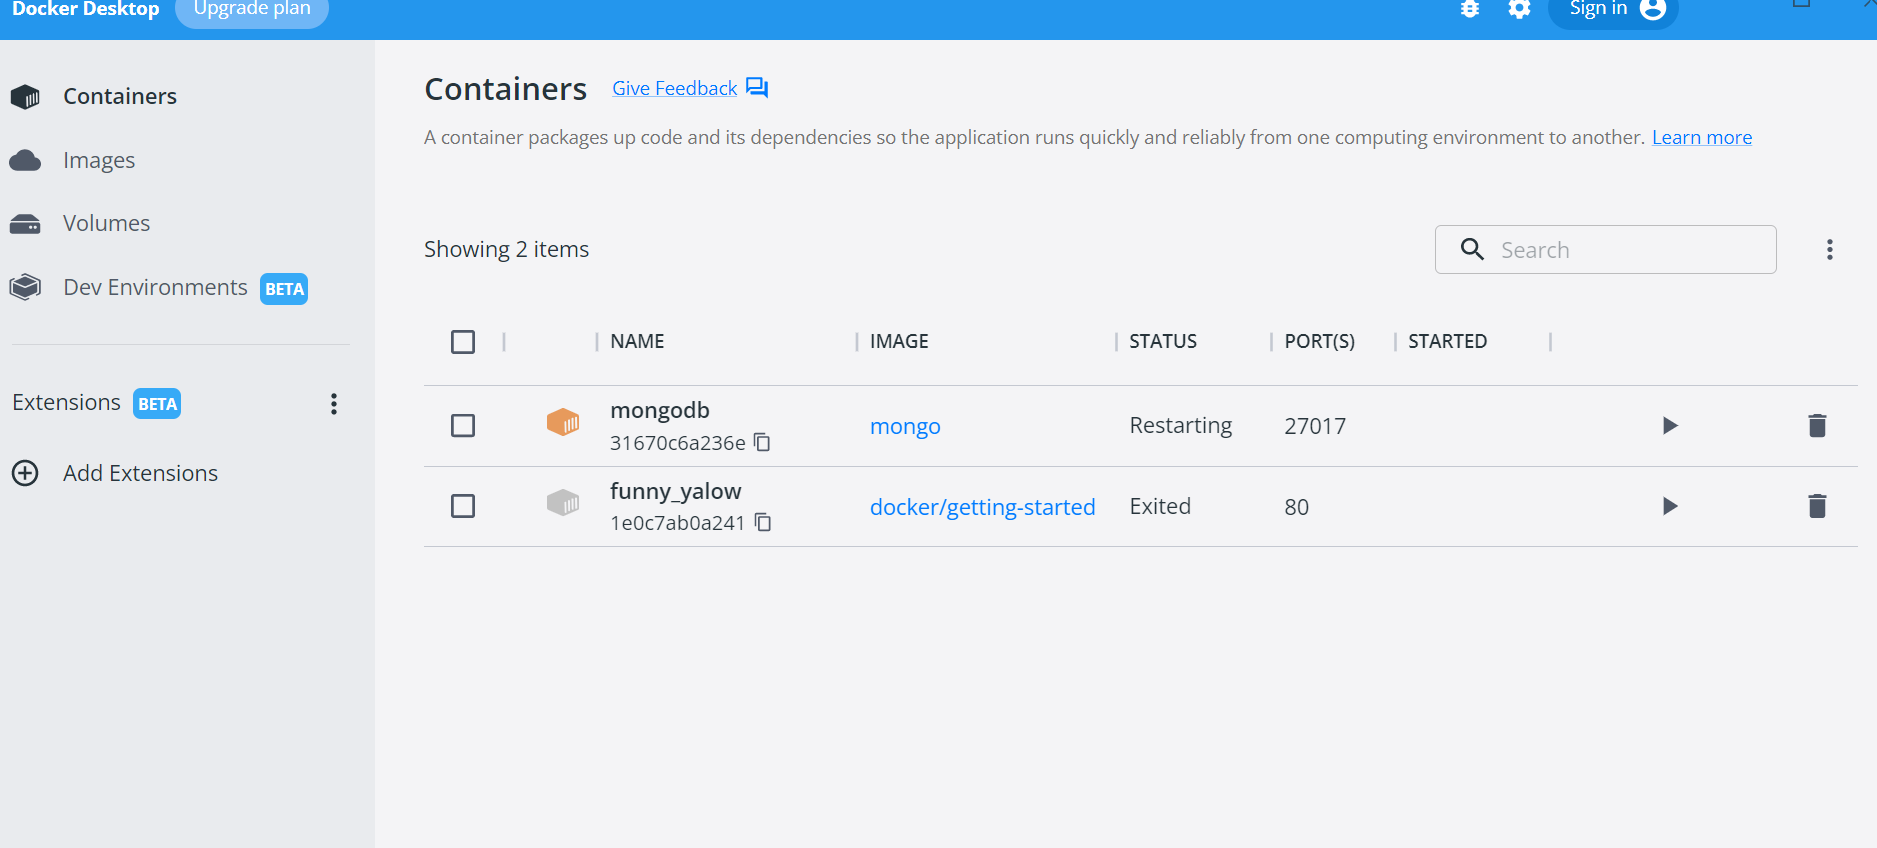Delete the funny_yalow container

[x=1817, y=506]
